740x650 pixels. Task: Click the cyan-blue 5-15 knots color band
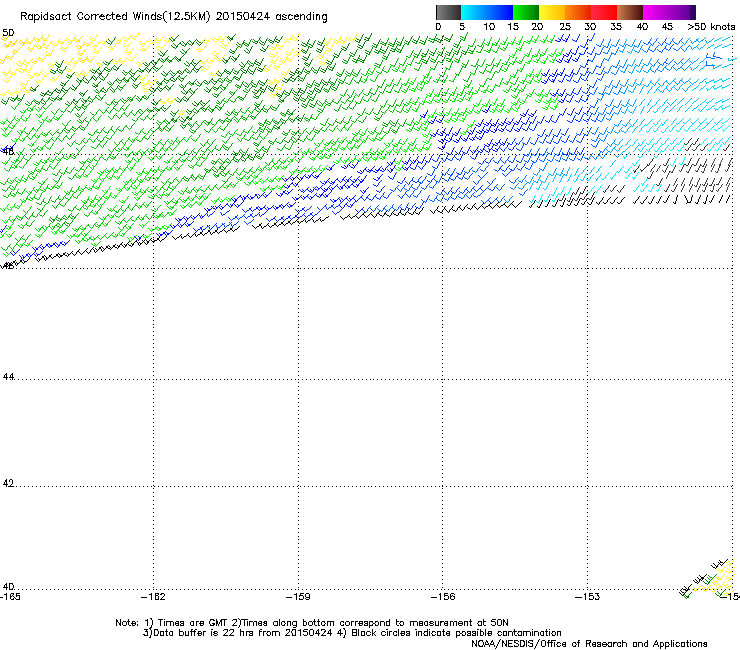pos(487,12)
